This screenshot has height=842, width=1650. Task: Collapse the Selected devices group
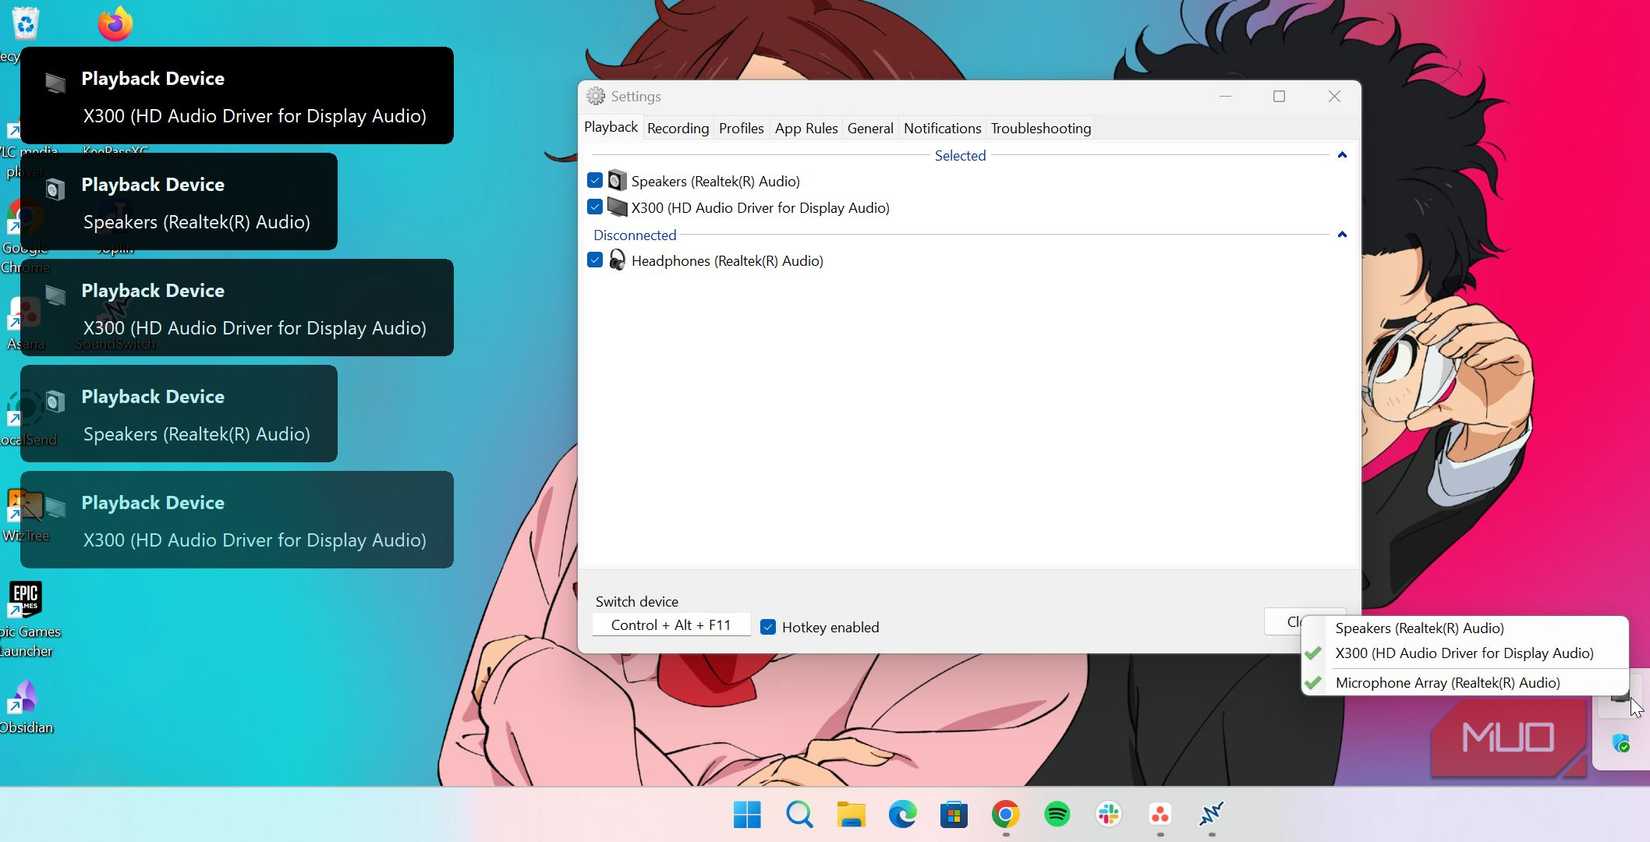coord(1342,155)
